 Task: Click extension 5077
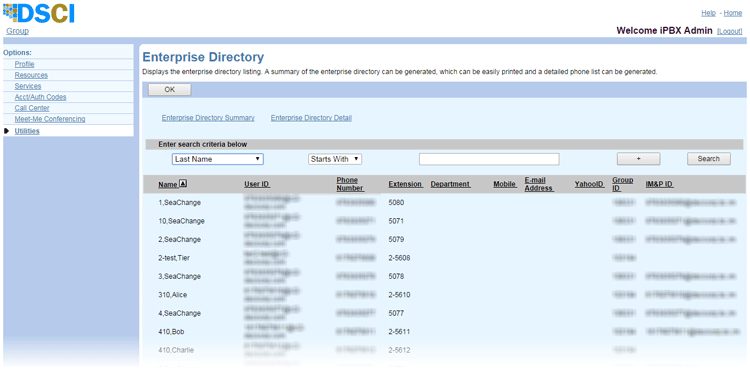pyautogui.click(x=397, y=313)
